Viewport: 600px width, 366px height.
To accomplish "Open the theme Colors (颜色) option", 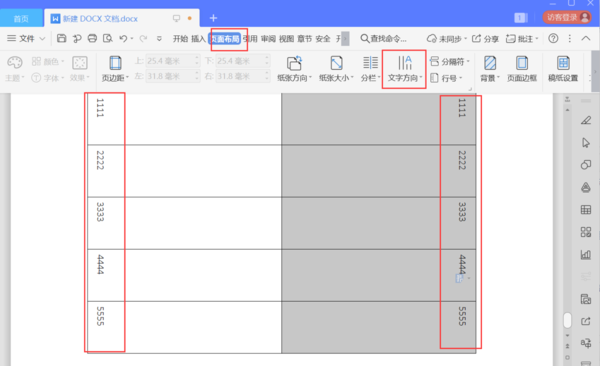I will tap(48, 61).
